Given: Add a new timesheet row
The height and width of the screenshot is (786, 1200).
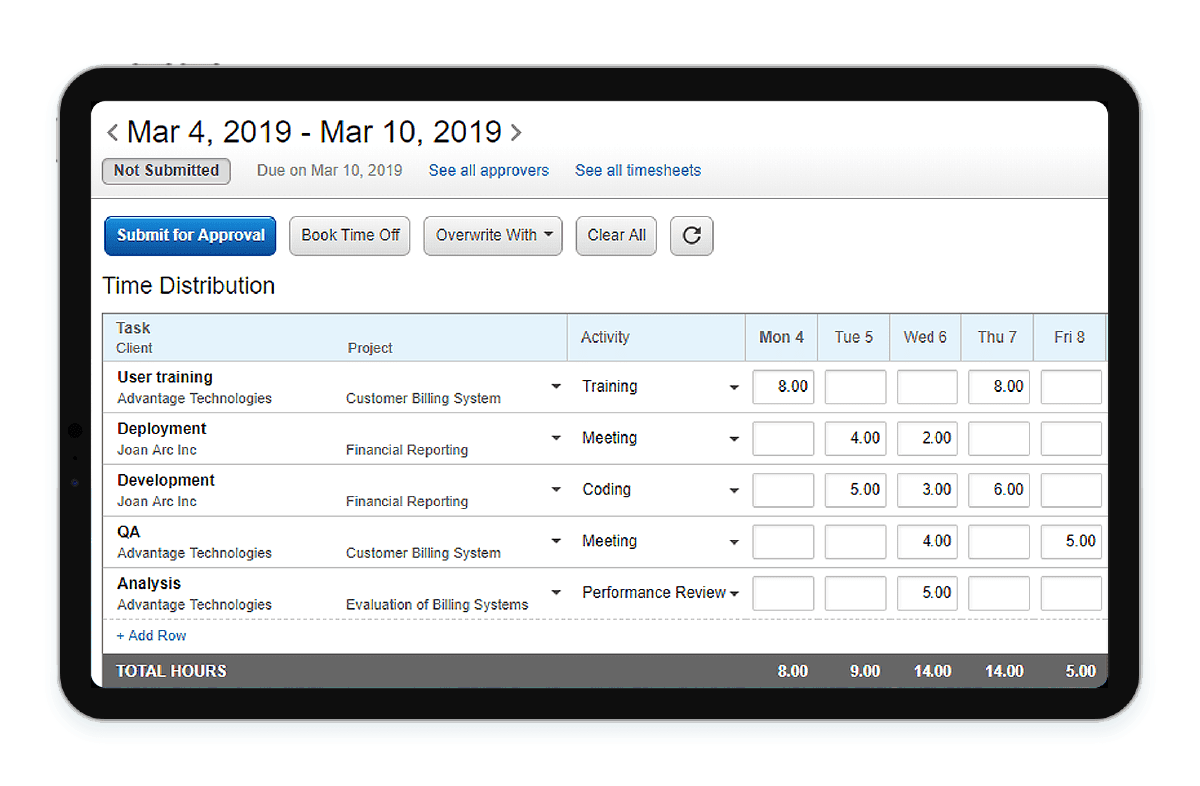Looking at the screenshot, I should tap(151, 635).
